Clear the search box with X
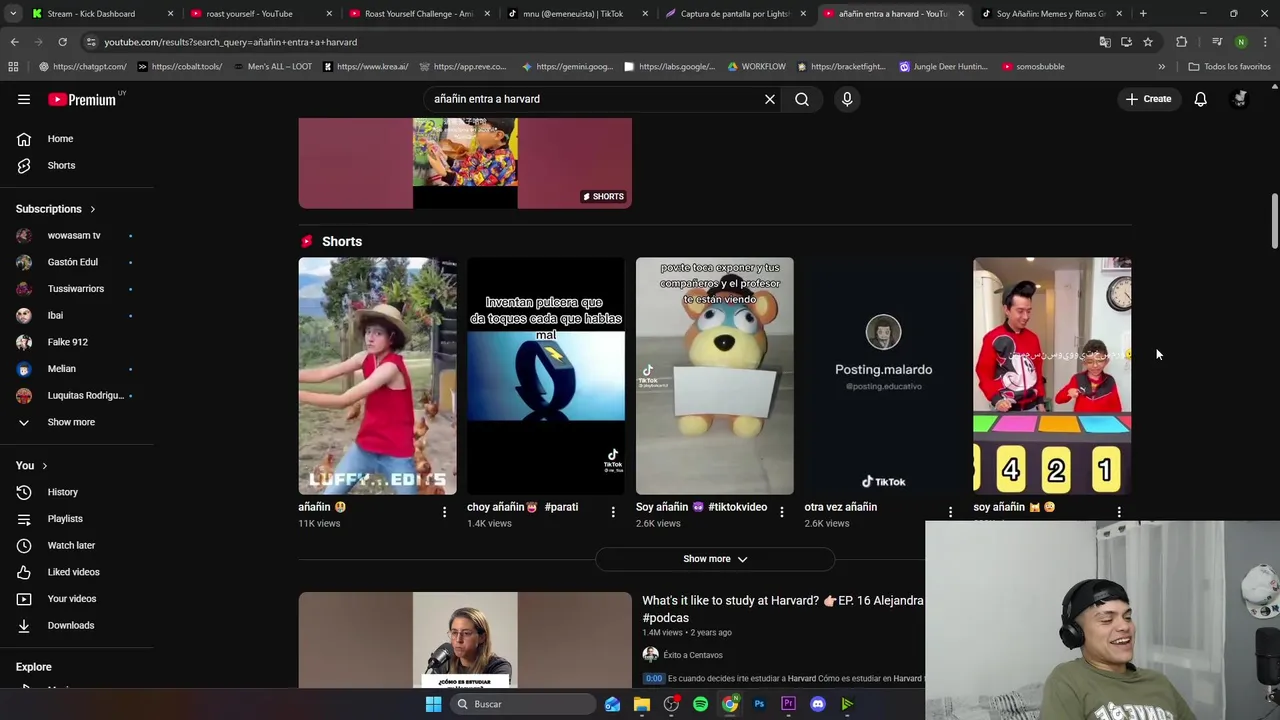Viewport: 1280px width, 720px height. [770, 99]
